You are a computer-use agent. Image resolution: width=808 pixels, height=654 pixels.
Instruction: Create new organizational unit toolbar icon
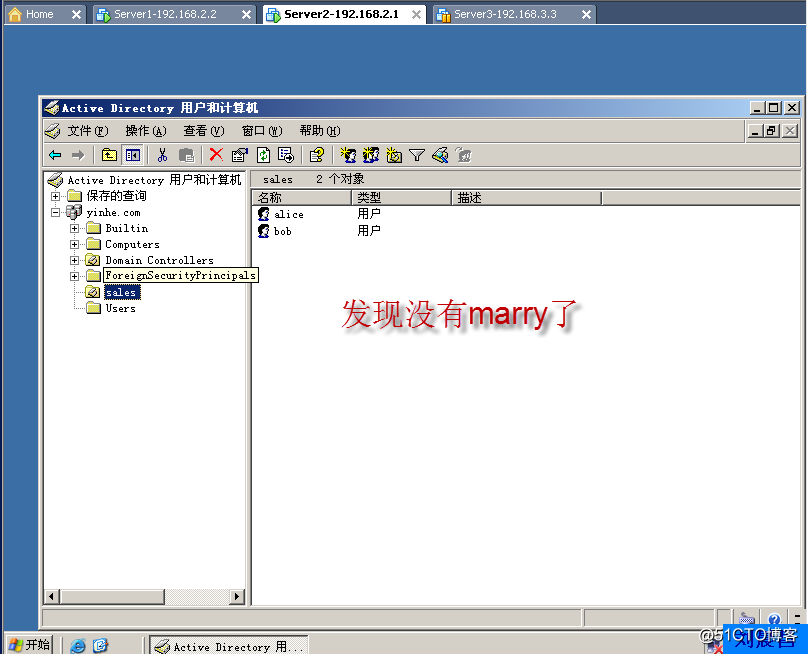point(394,155)
